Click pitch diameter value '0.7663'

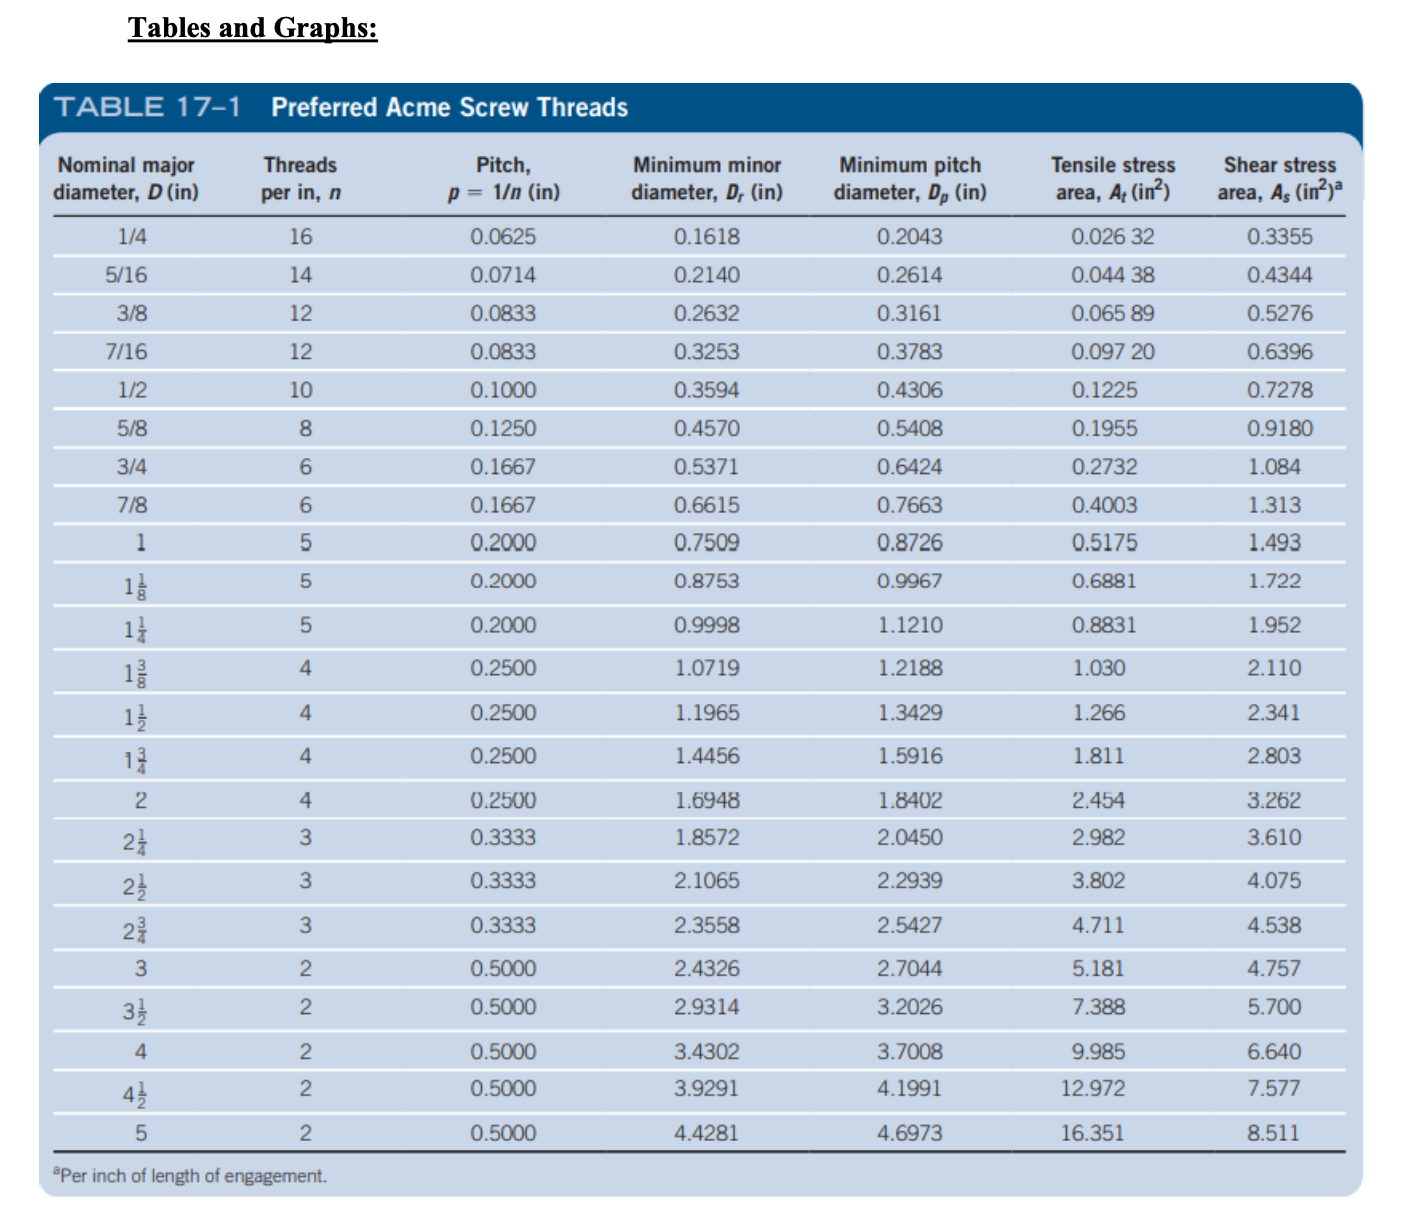coord(910,505)
